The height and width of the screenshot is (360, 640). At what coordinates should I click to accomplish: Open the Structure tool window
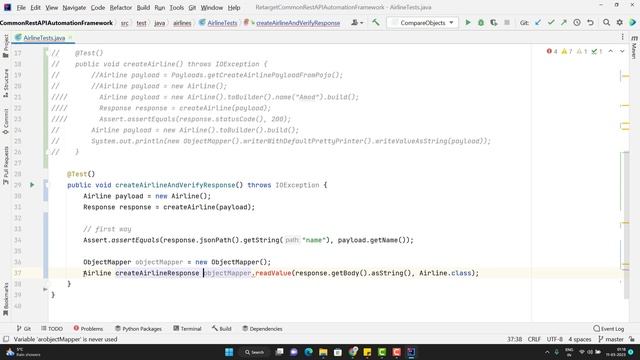pos(6,82)
